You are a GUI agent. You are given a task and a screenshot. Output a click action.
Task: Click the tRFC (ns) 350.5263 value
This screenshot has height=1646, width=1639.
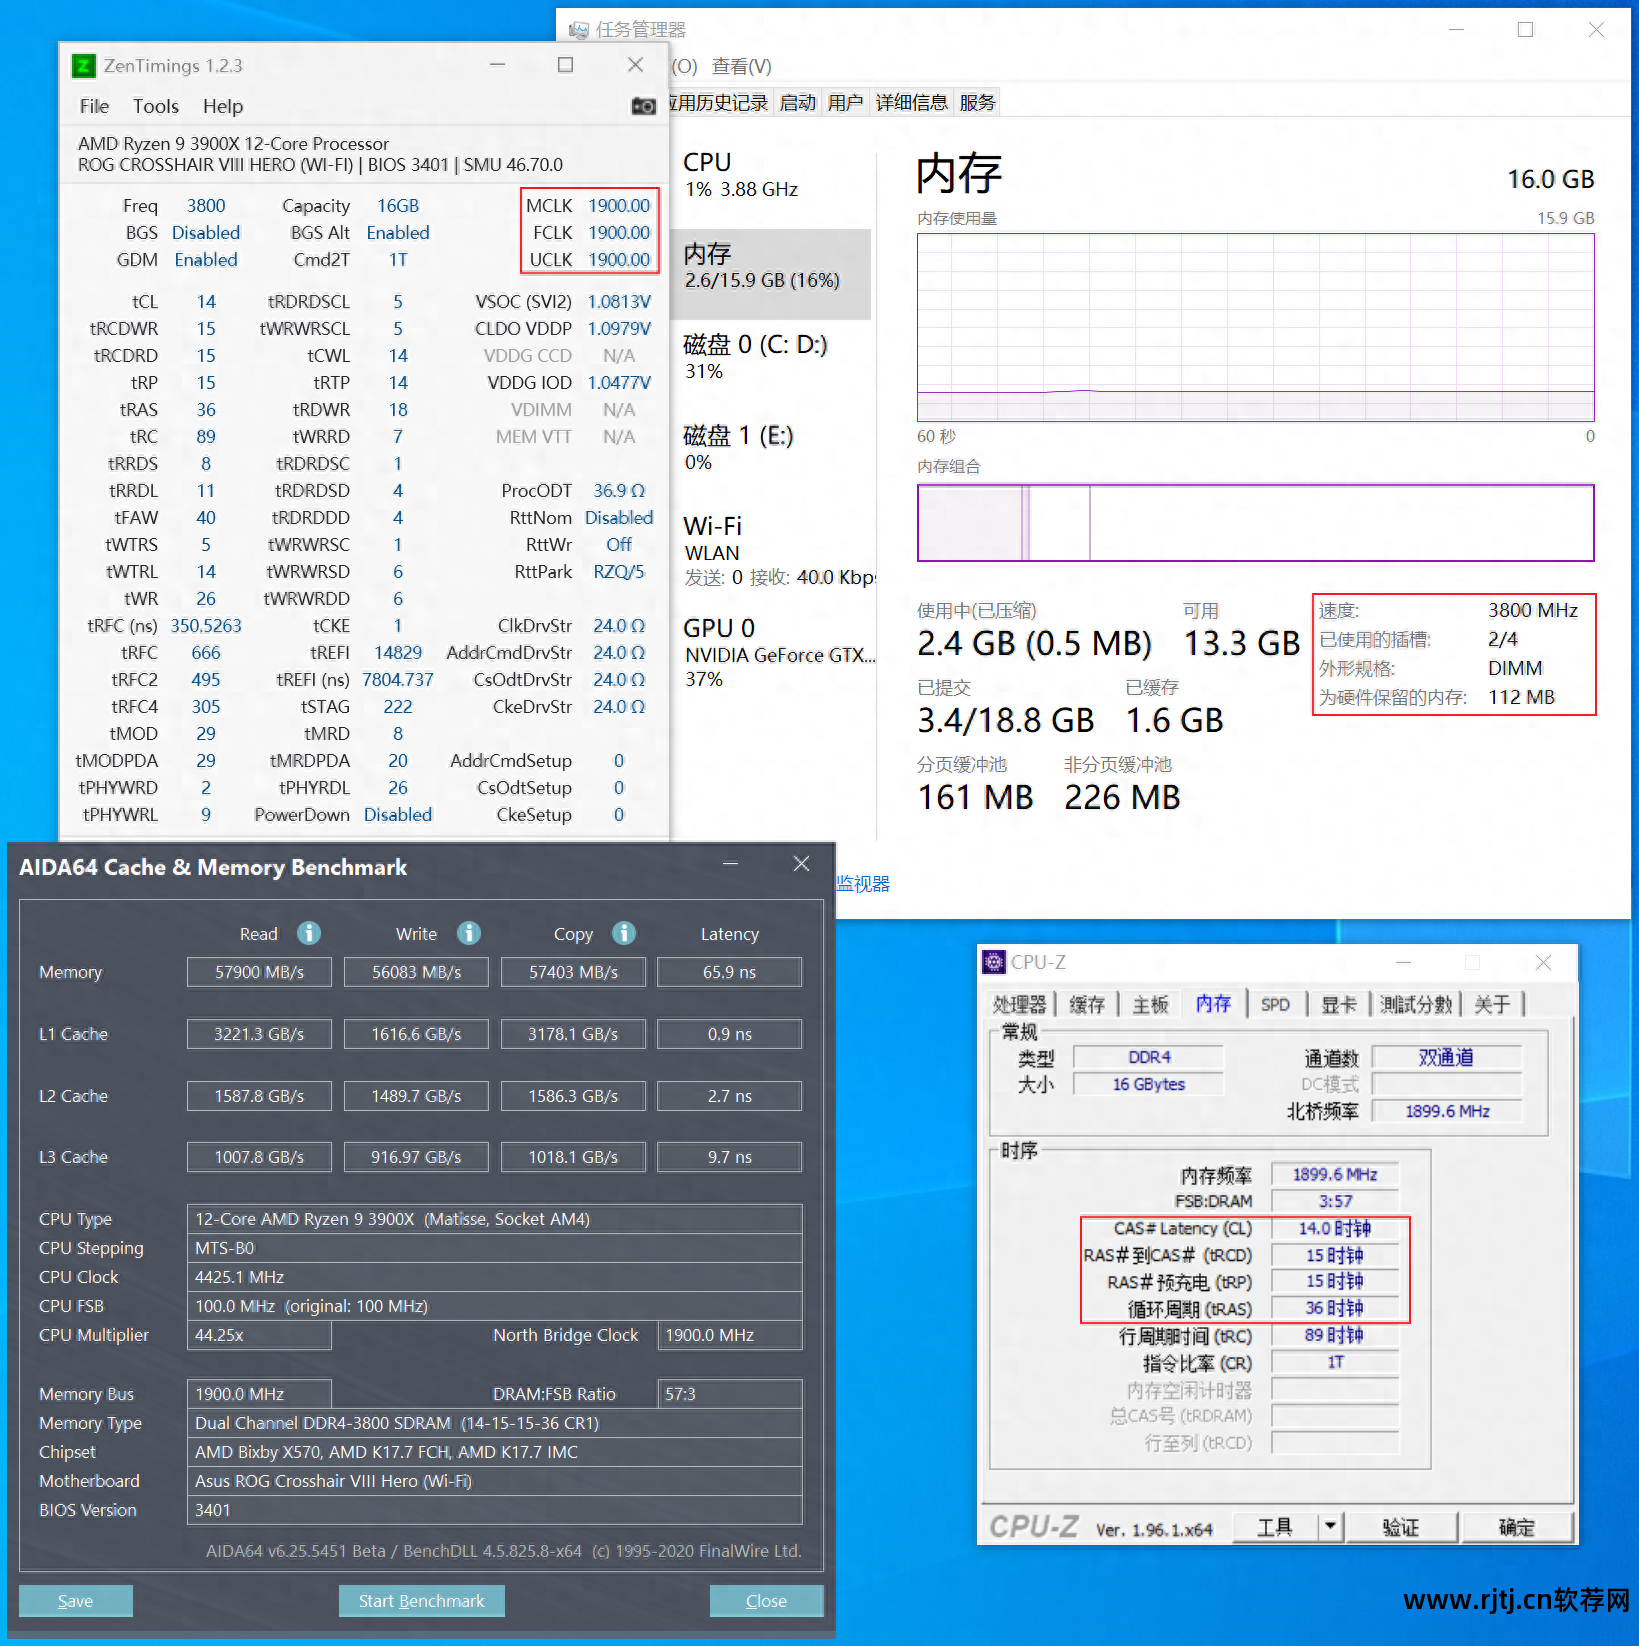(206, 626)
